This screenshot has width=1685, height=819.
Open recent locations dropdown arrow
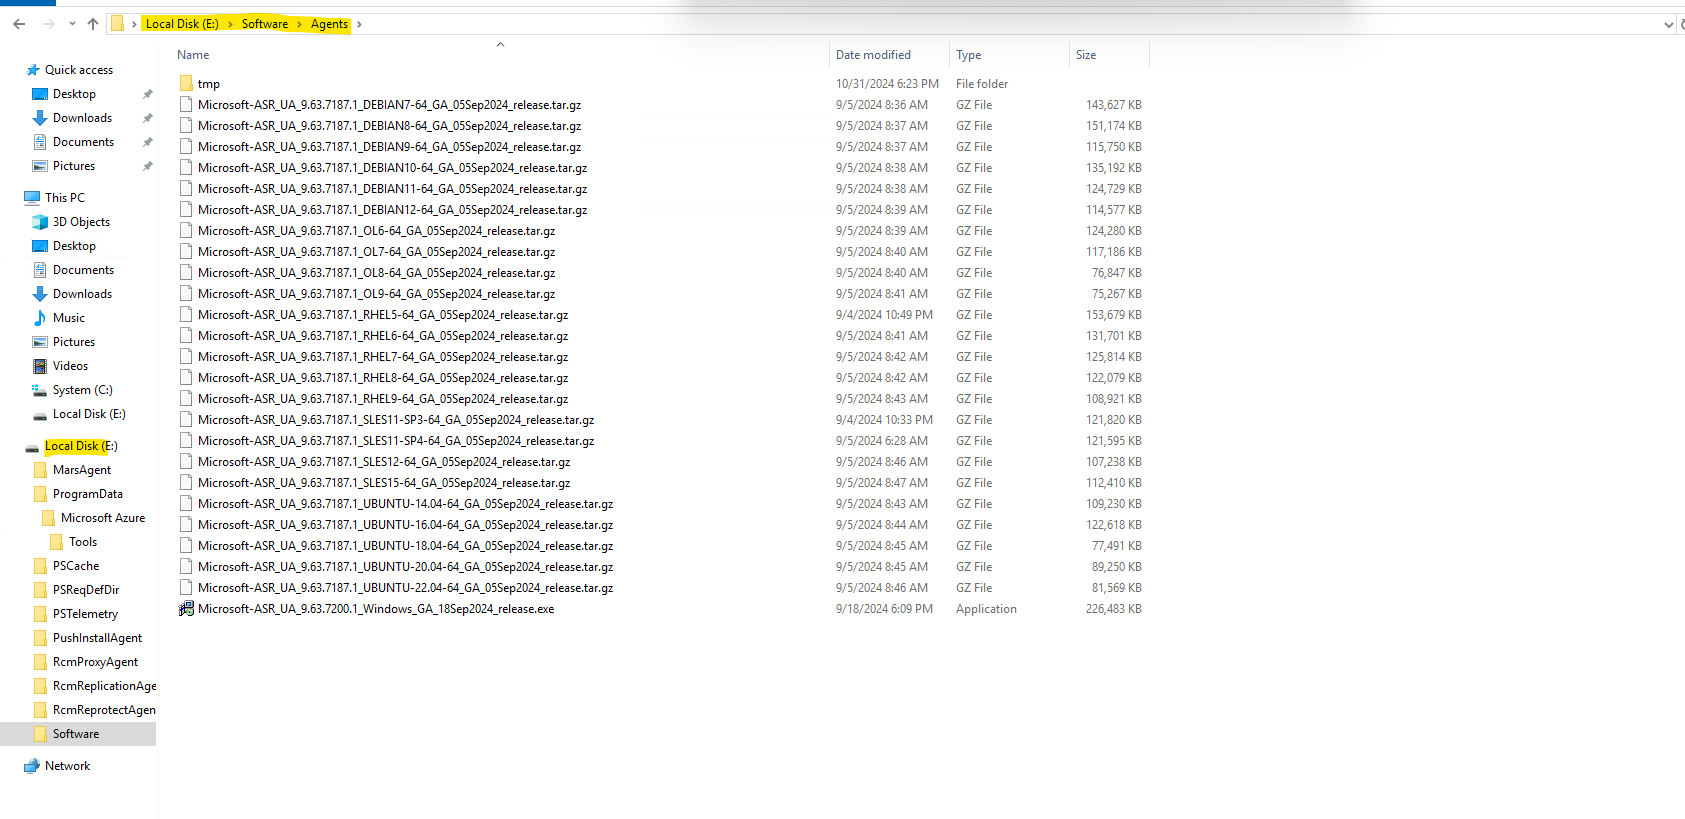(x=72, y=24)
